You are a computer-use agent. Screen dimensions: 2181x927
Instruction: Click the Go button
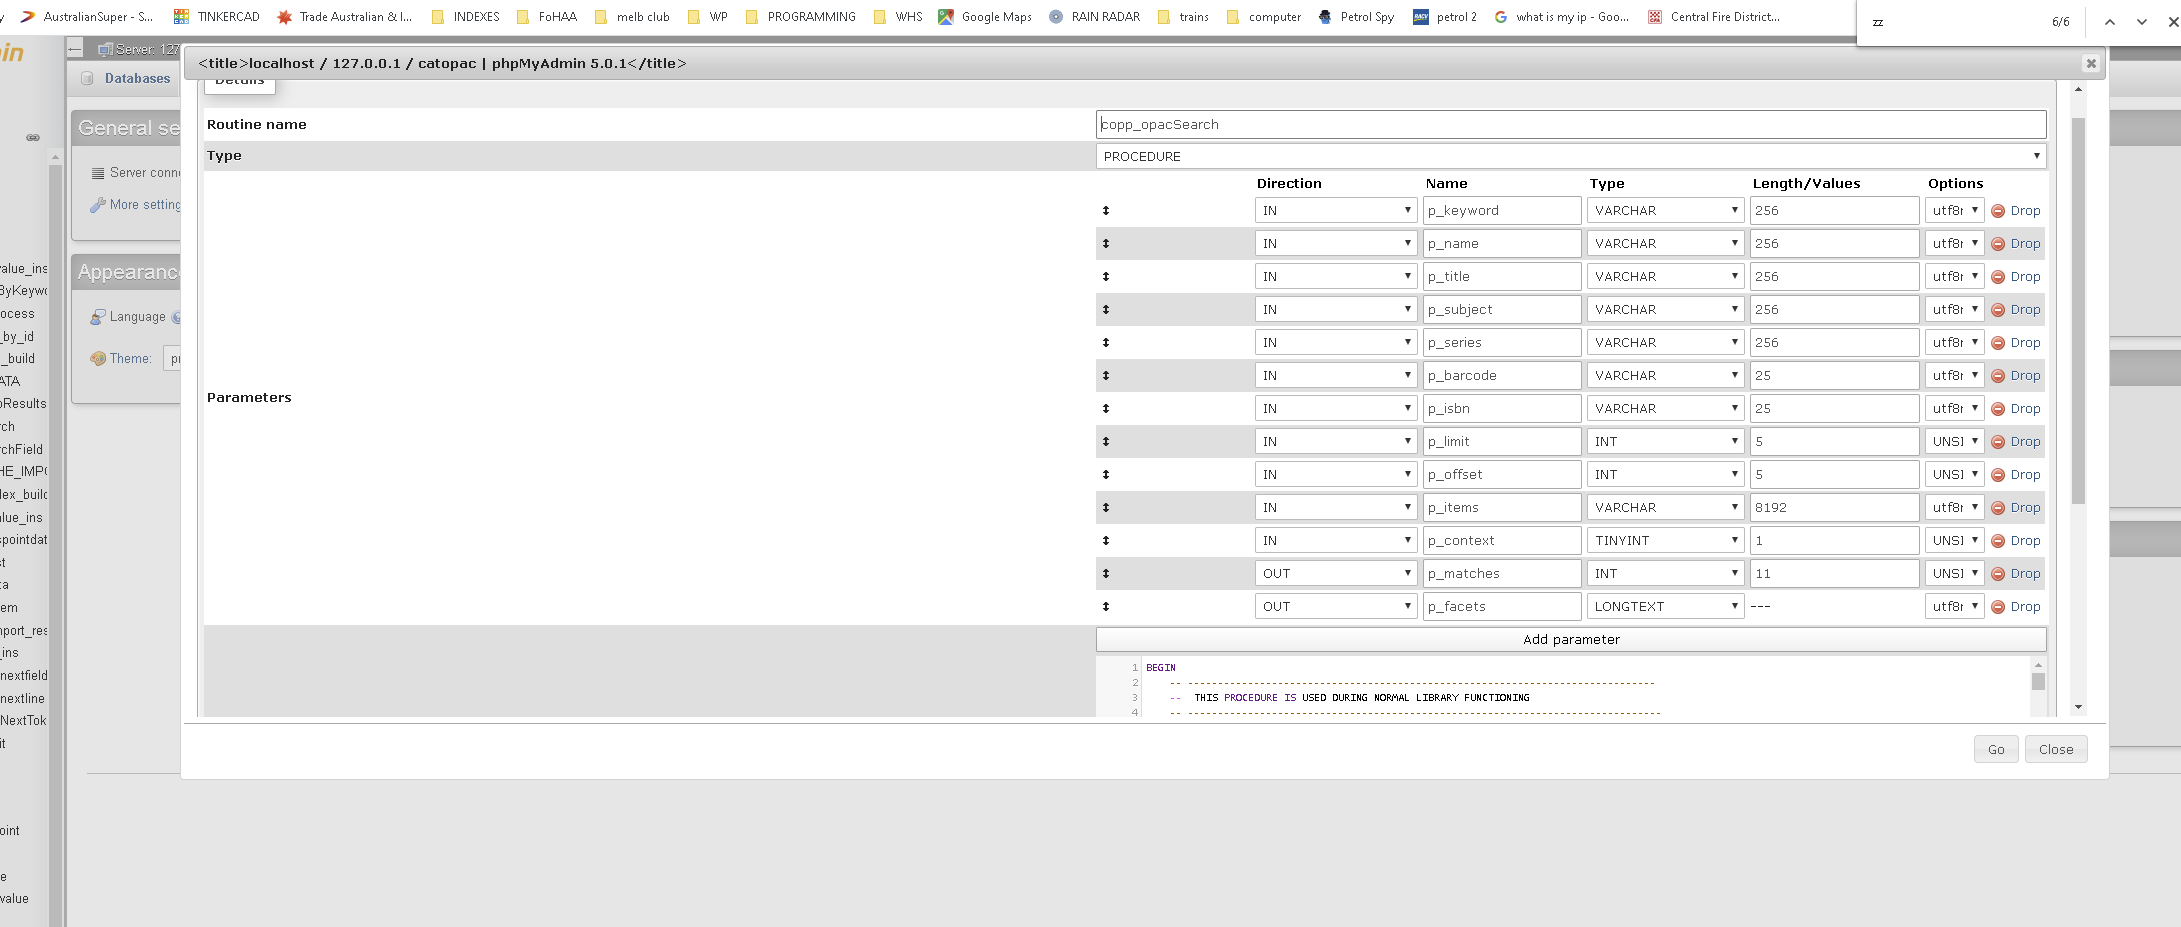coord(1996,748)
